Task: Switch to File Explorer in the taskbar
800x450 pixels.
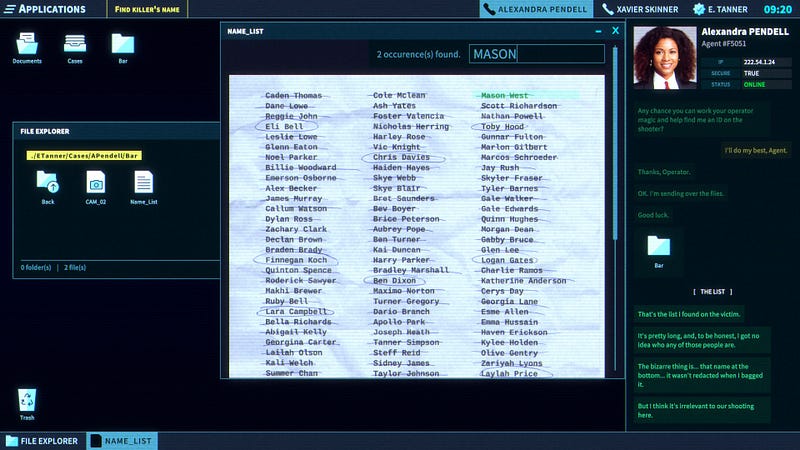Action: [x=42, y=441]
